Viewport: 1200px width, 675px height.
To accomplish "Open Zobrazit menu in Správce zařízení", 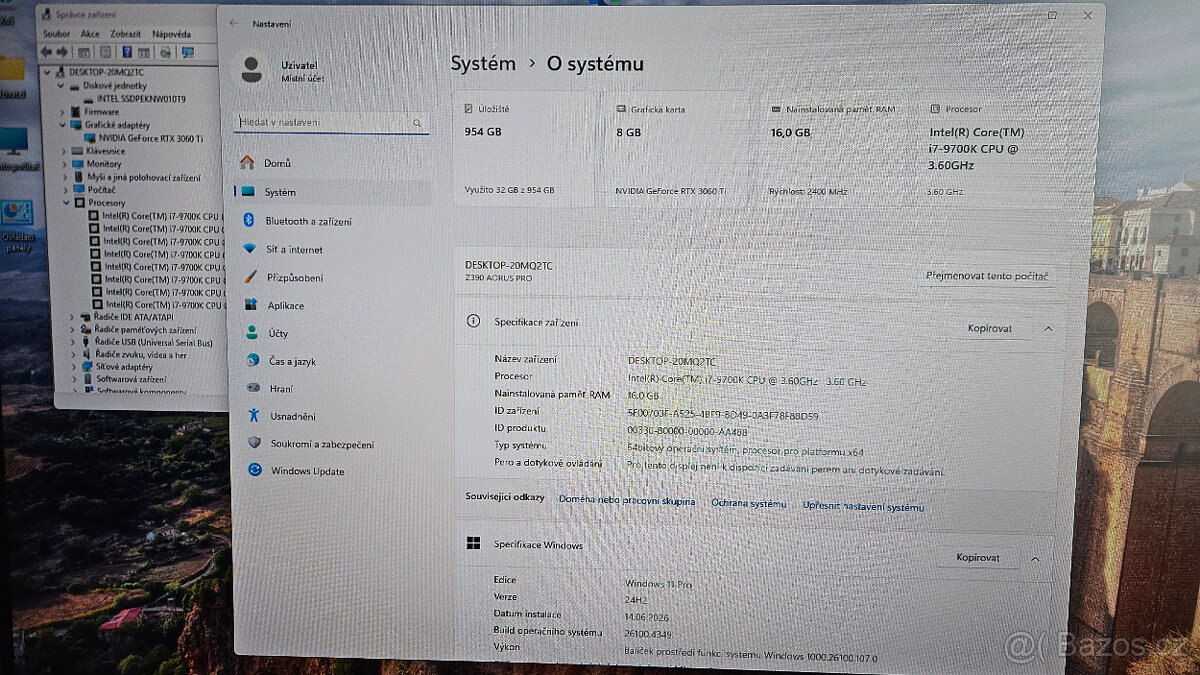I will point(125,34).
